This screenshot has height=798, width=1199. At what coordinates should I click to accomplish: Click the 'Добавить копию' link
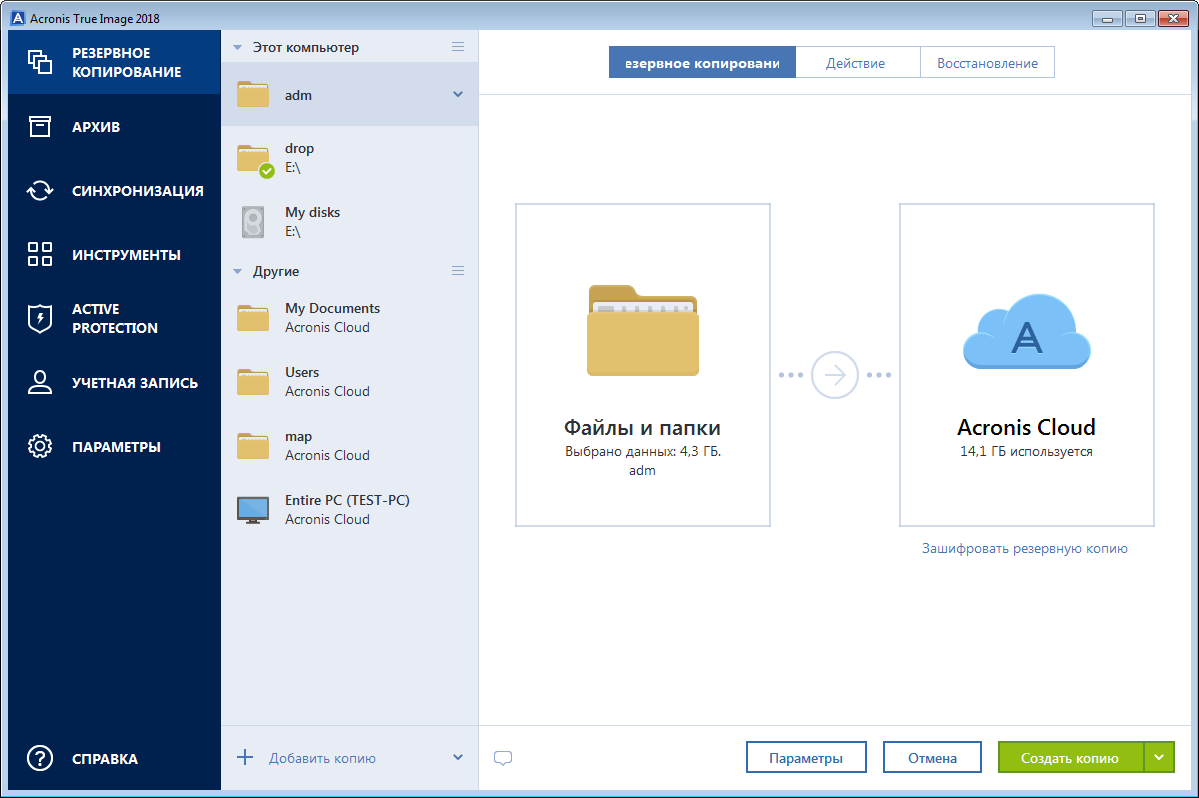click(322, 758)
